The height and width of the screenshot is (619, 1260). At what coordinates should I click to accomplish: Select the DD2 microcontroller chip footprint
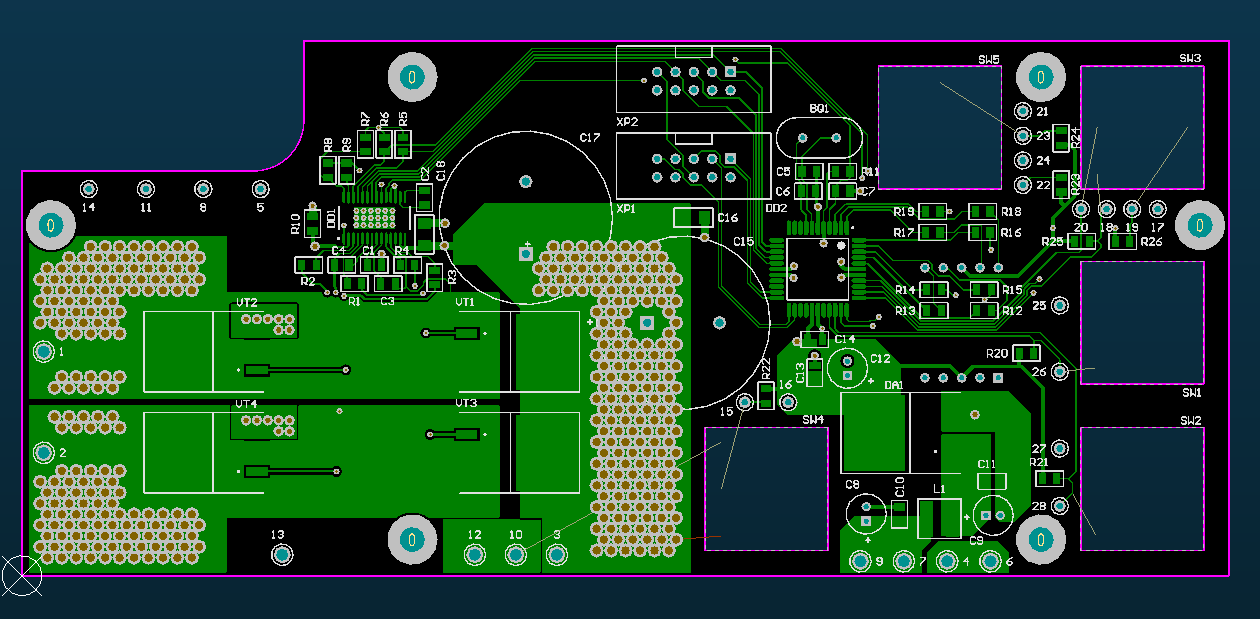coord(818,269)
